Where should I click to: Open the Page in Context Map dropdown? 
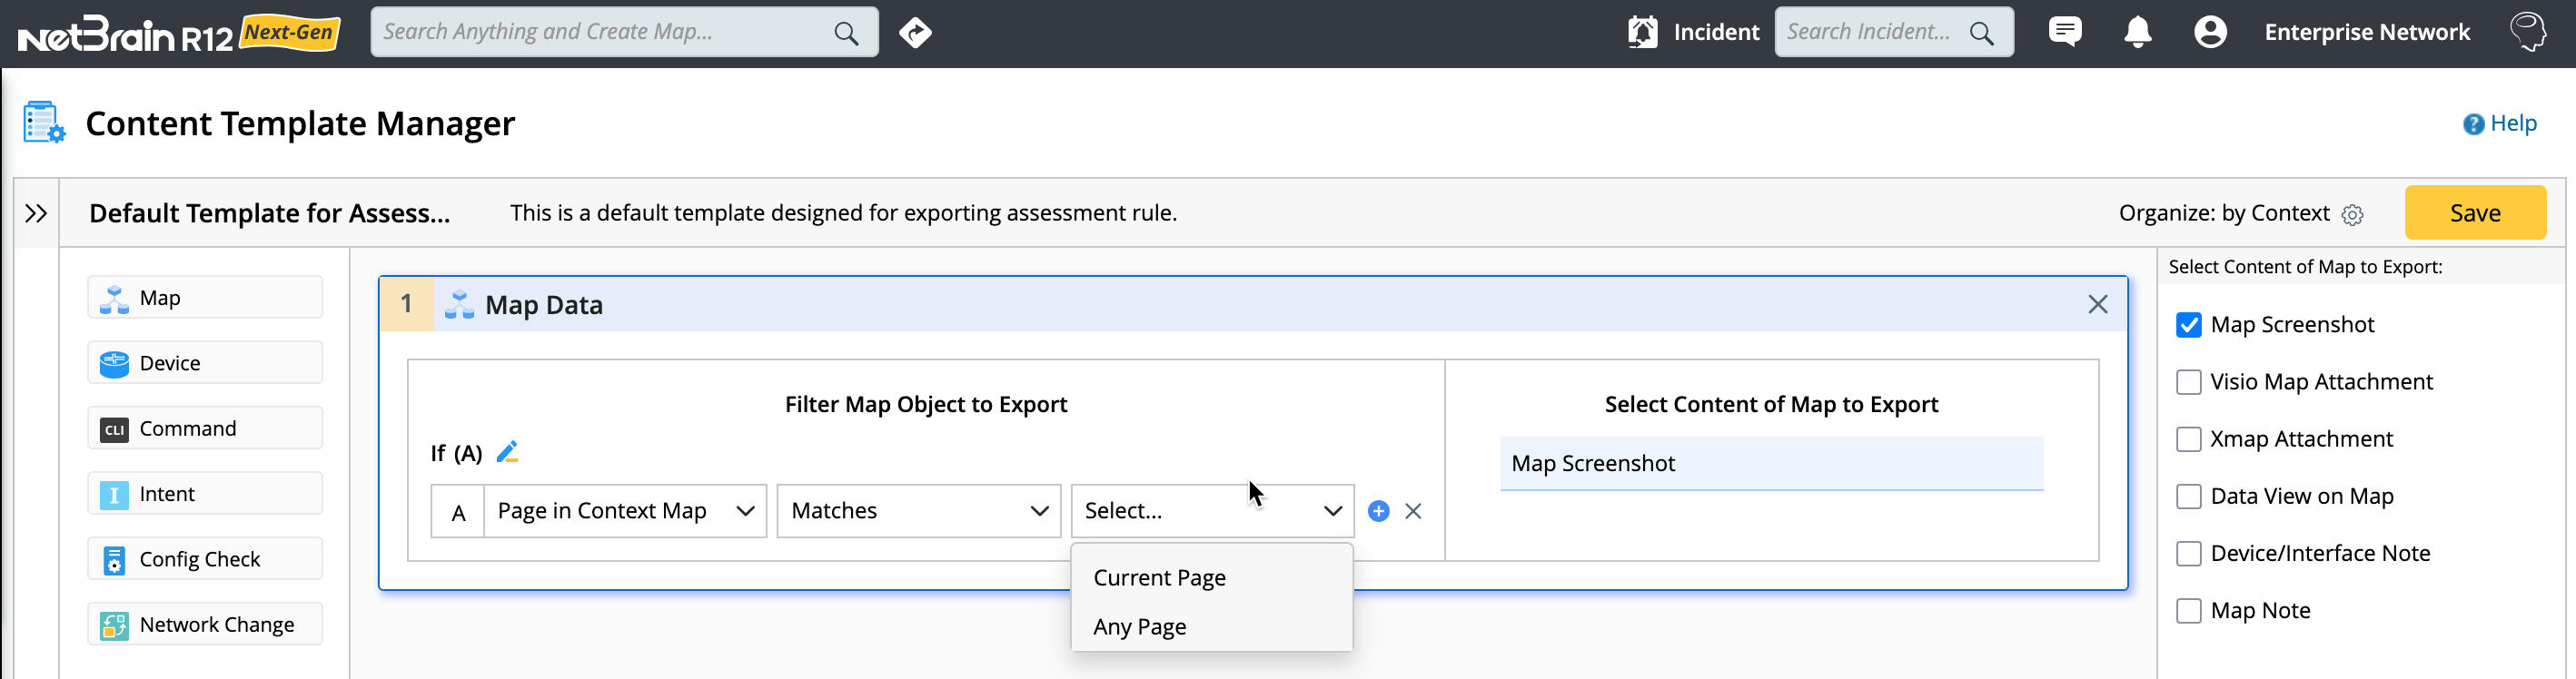[x=625, y=511]
